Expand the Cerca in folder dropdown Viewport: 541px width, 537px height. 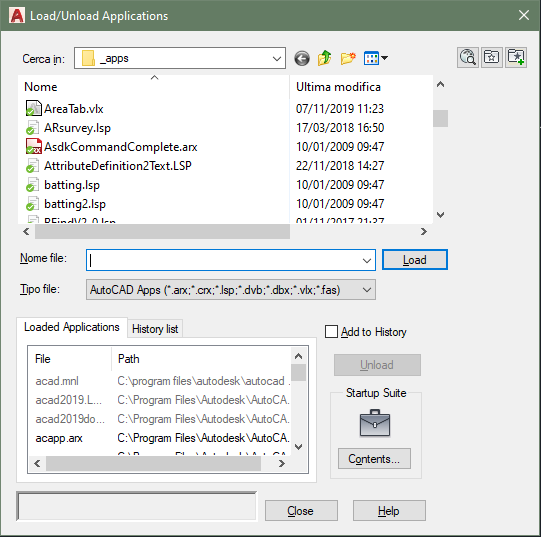277,58
